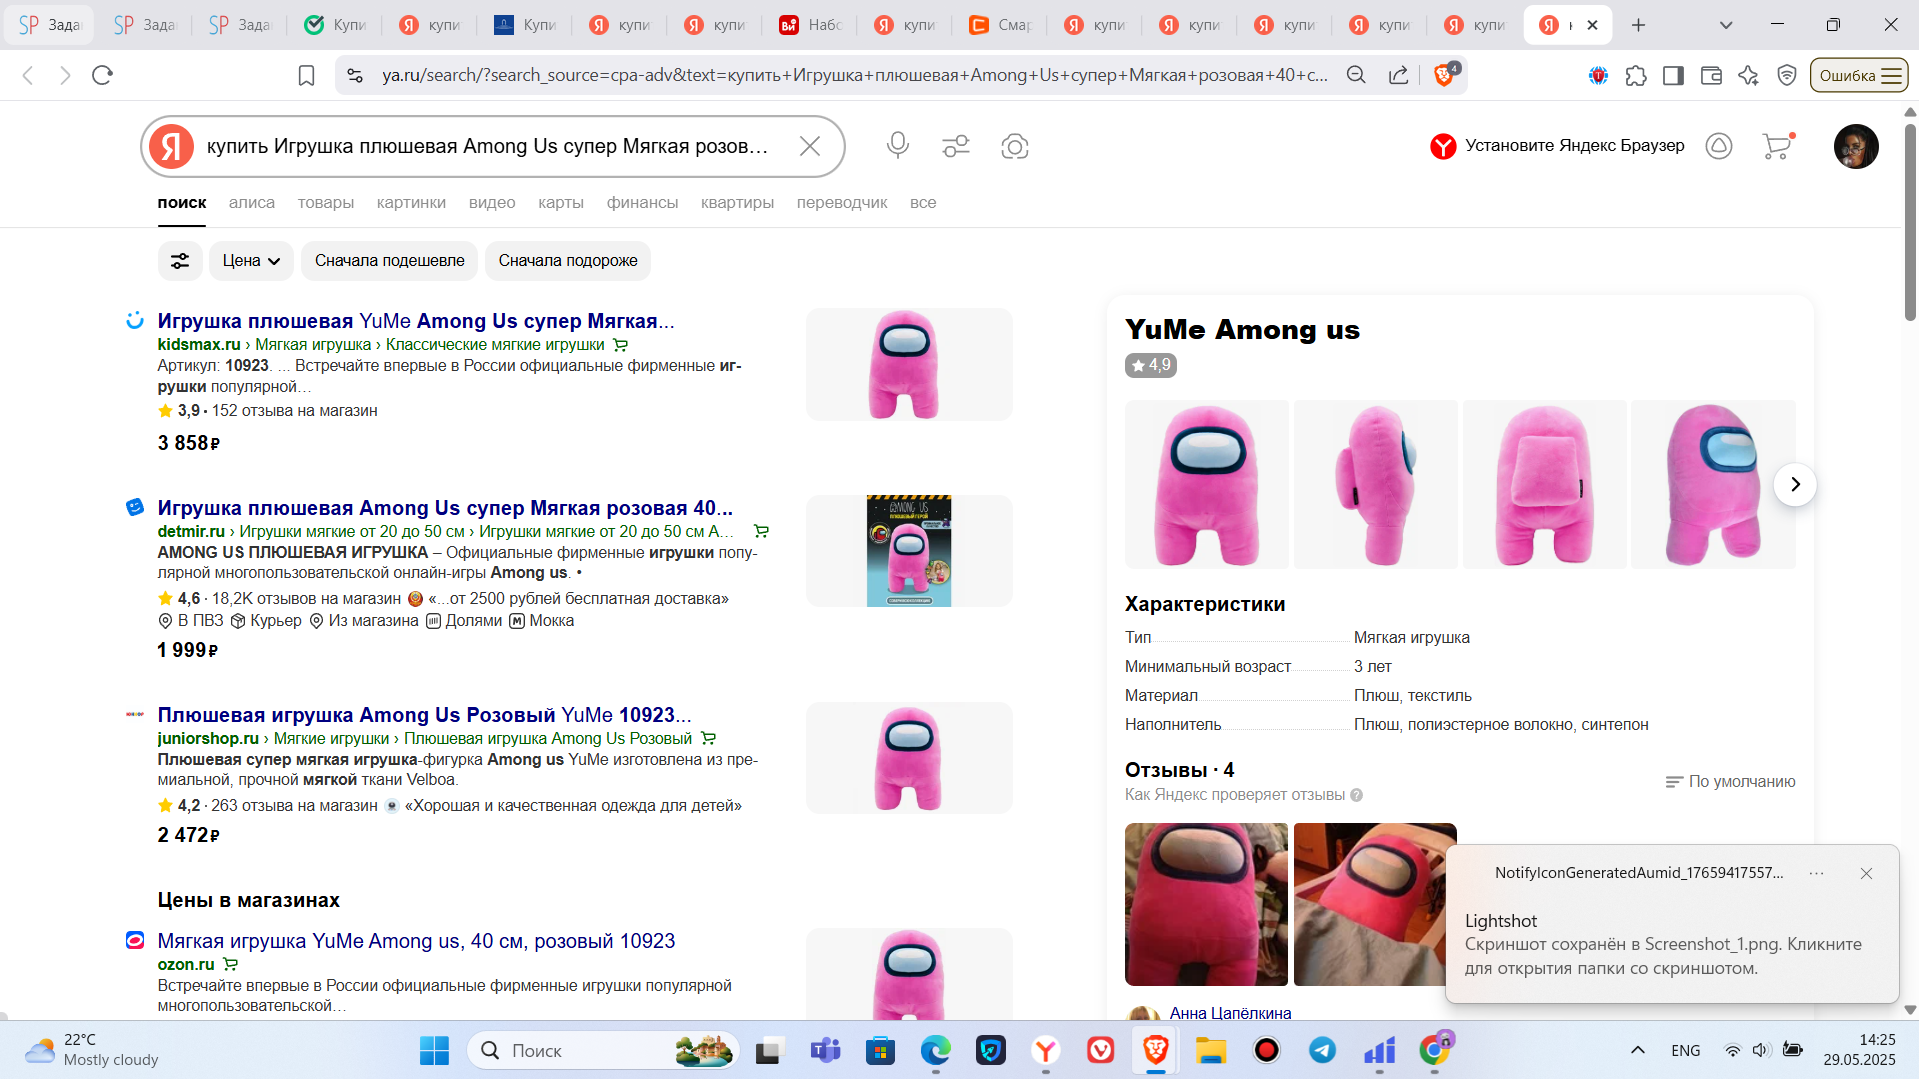Viewport: 1919px width, 1079px height.
Task: Open the Ошибка browser menu button
Action: pos(1859,75)
